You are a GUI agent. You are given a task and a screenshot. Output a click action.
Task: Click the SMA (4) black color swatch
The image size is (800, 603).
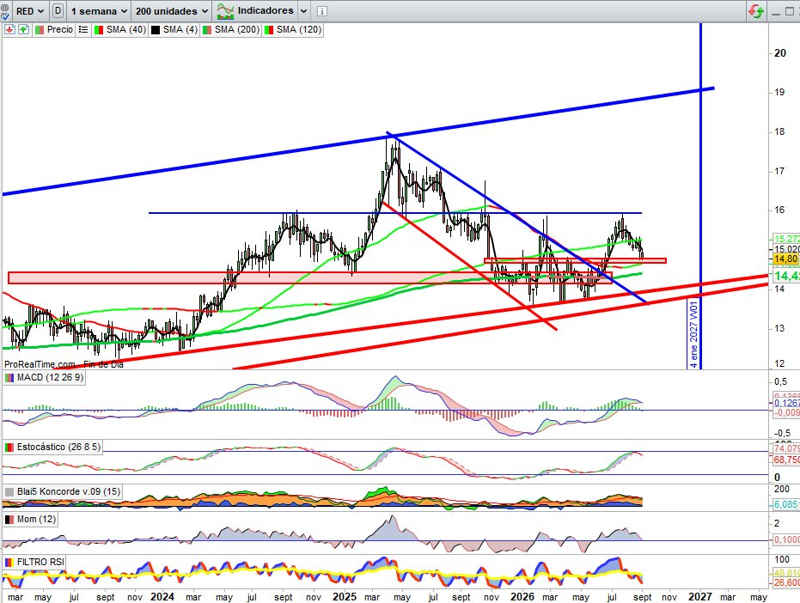(155, 30)
